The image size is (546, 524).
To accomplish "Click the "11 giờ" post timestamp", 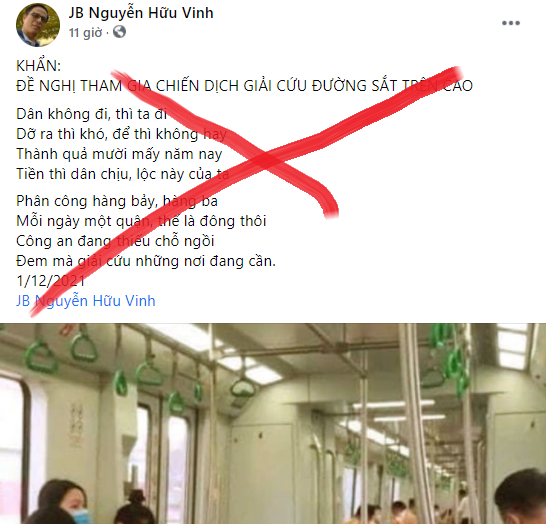I will click(85, 33).
